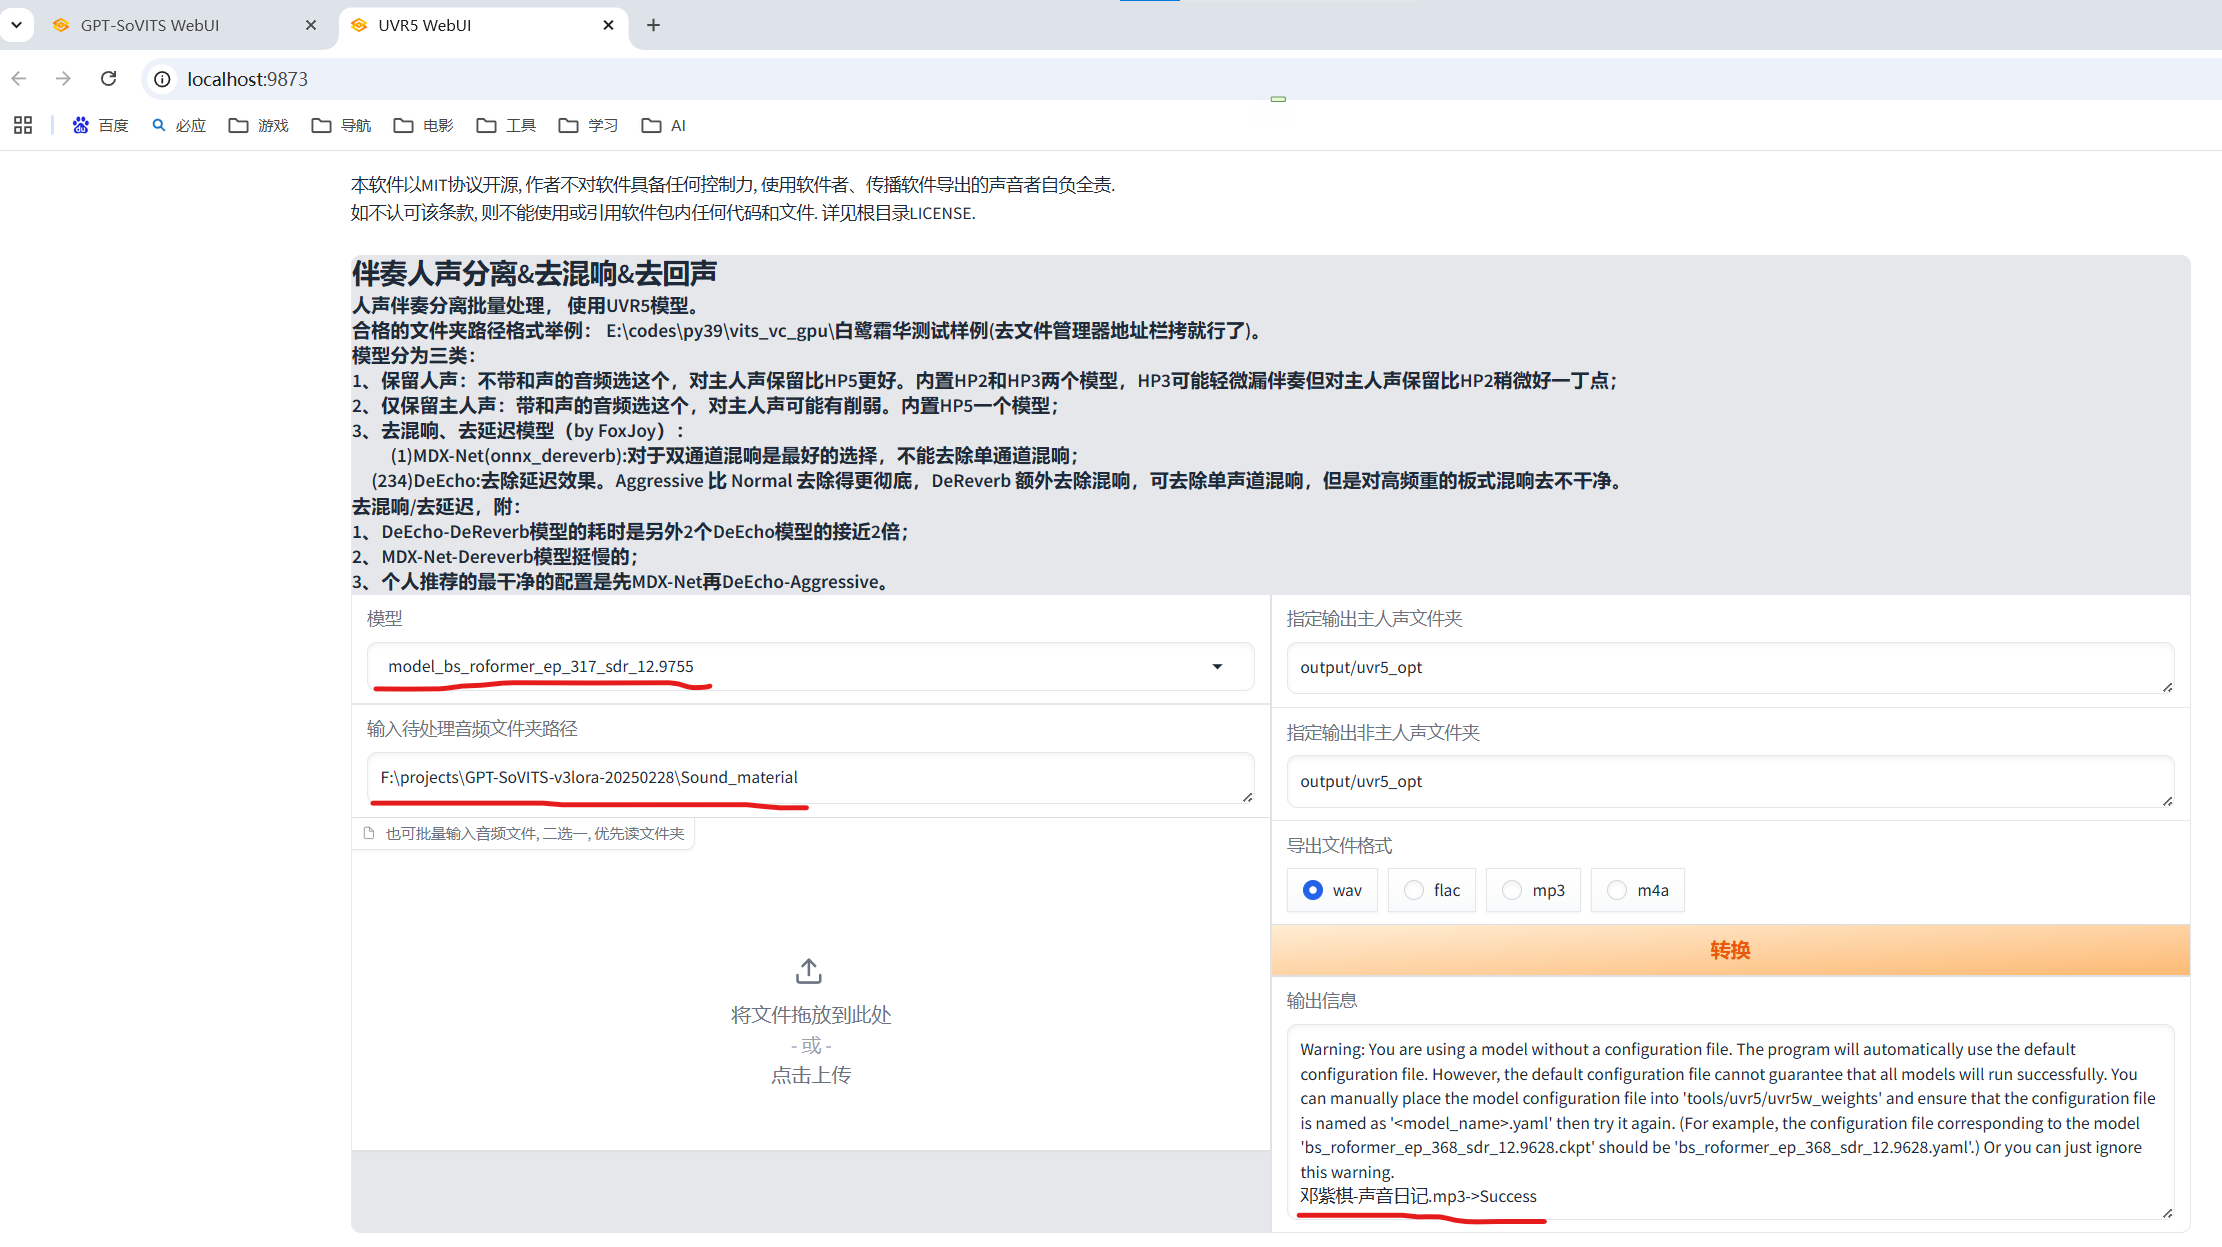Click the audio folder path input field
2222x1247 pixels.
coord(808,777)
